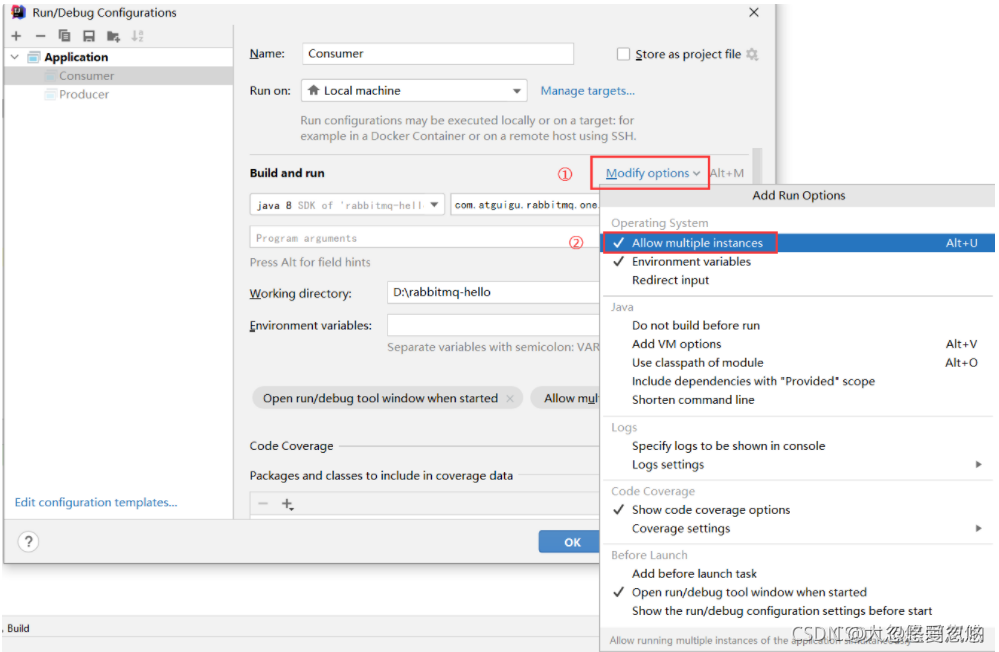Click the 'Code Coverage' section heading
The height and width of the screenshot is (652, 999).
coord(291,446)
